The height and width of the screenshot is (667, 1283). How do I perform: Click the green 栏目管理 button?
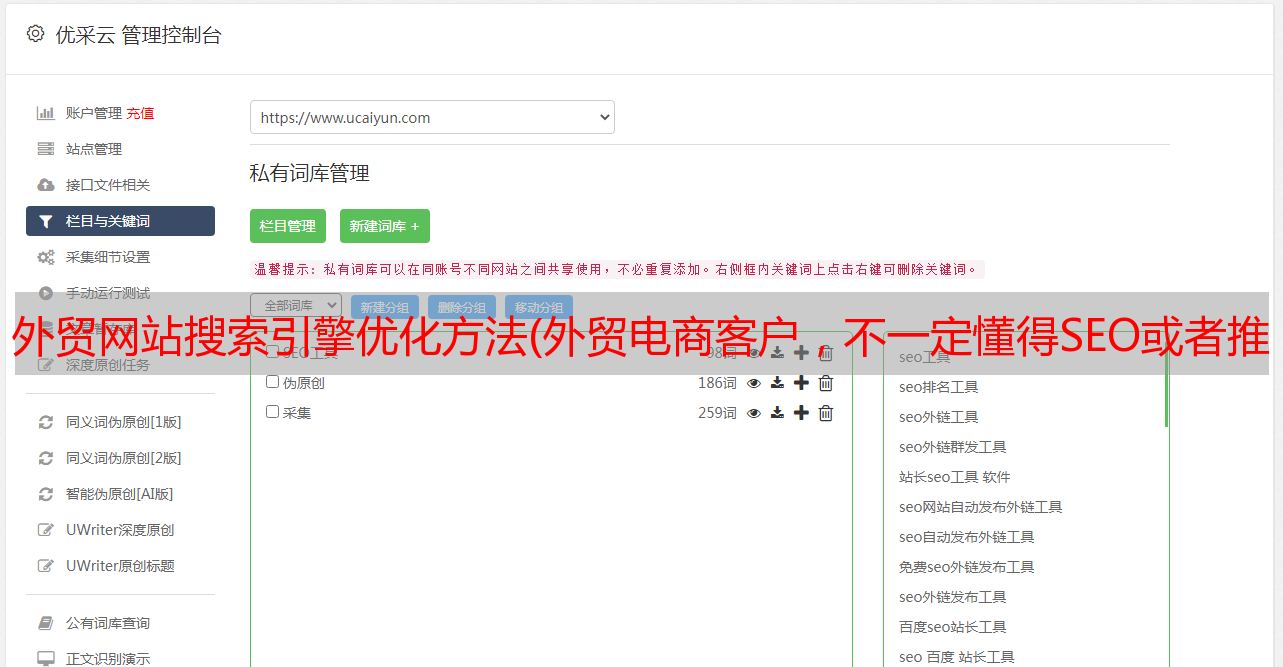point(288,226)
